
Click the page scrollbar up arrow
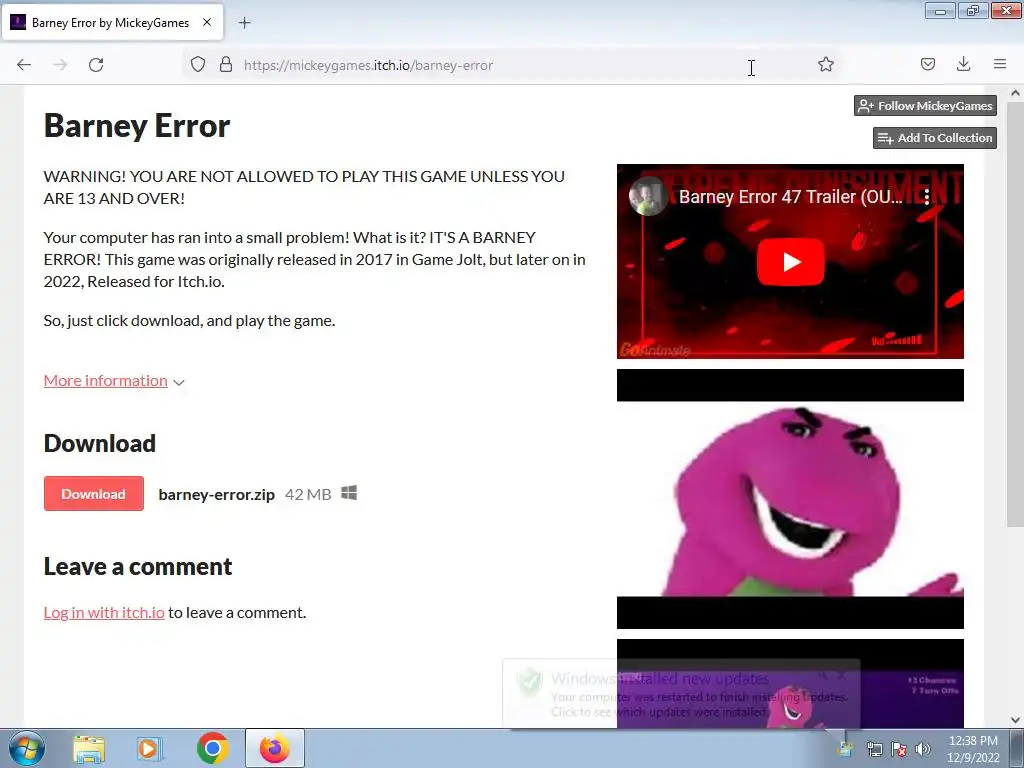click(1015, 93)
